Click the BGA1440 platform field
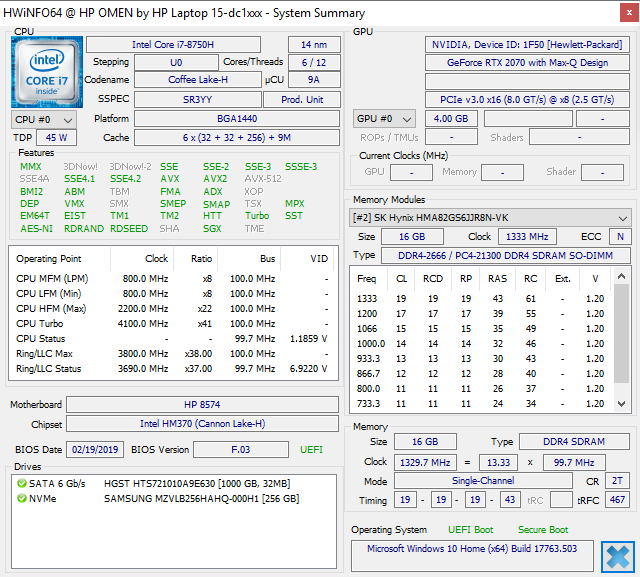Image resolution: width=640 pixels, height=577 pixels. tap(237, 119)
